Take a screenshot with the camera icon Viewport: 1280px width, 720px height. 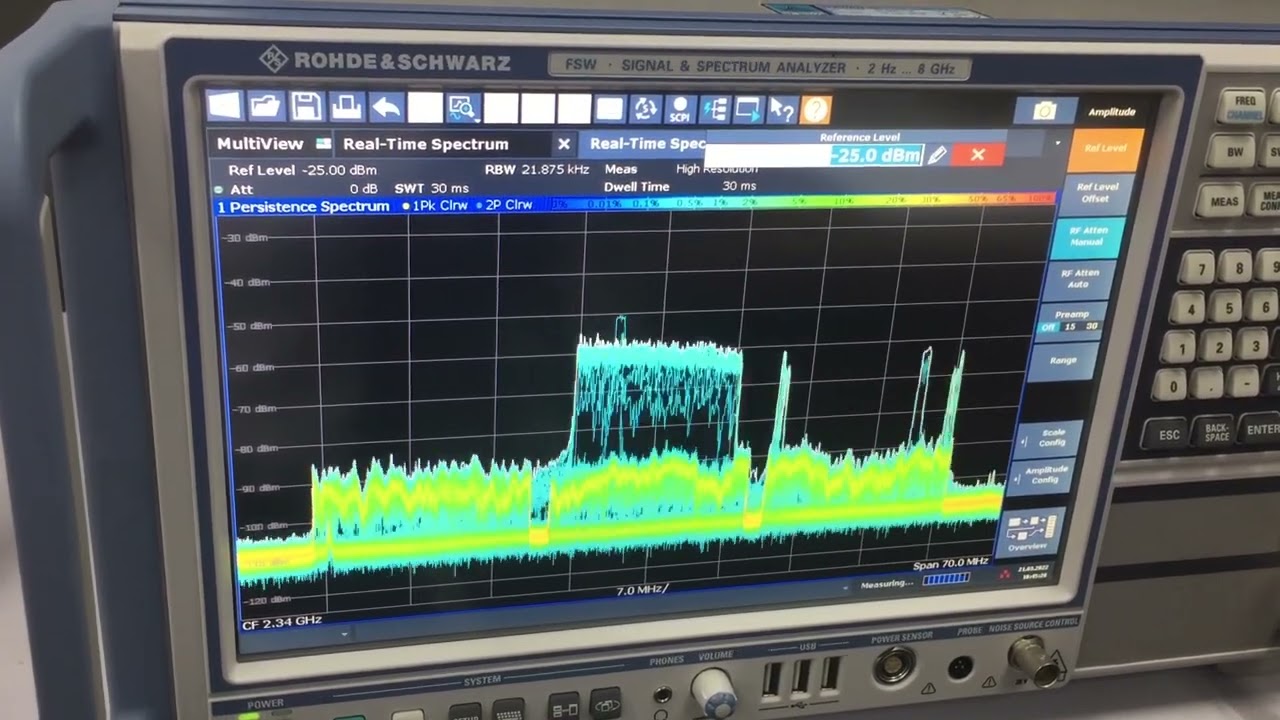click(1045, 111)
